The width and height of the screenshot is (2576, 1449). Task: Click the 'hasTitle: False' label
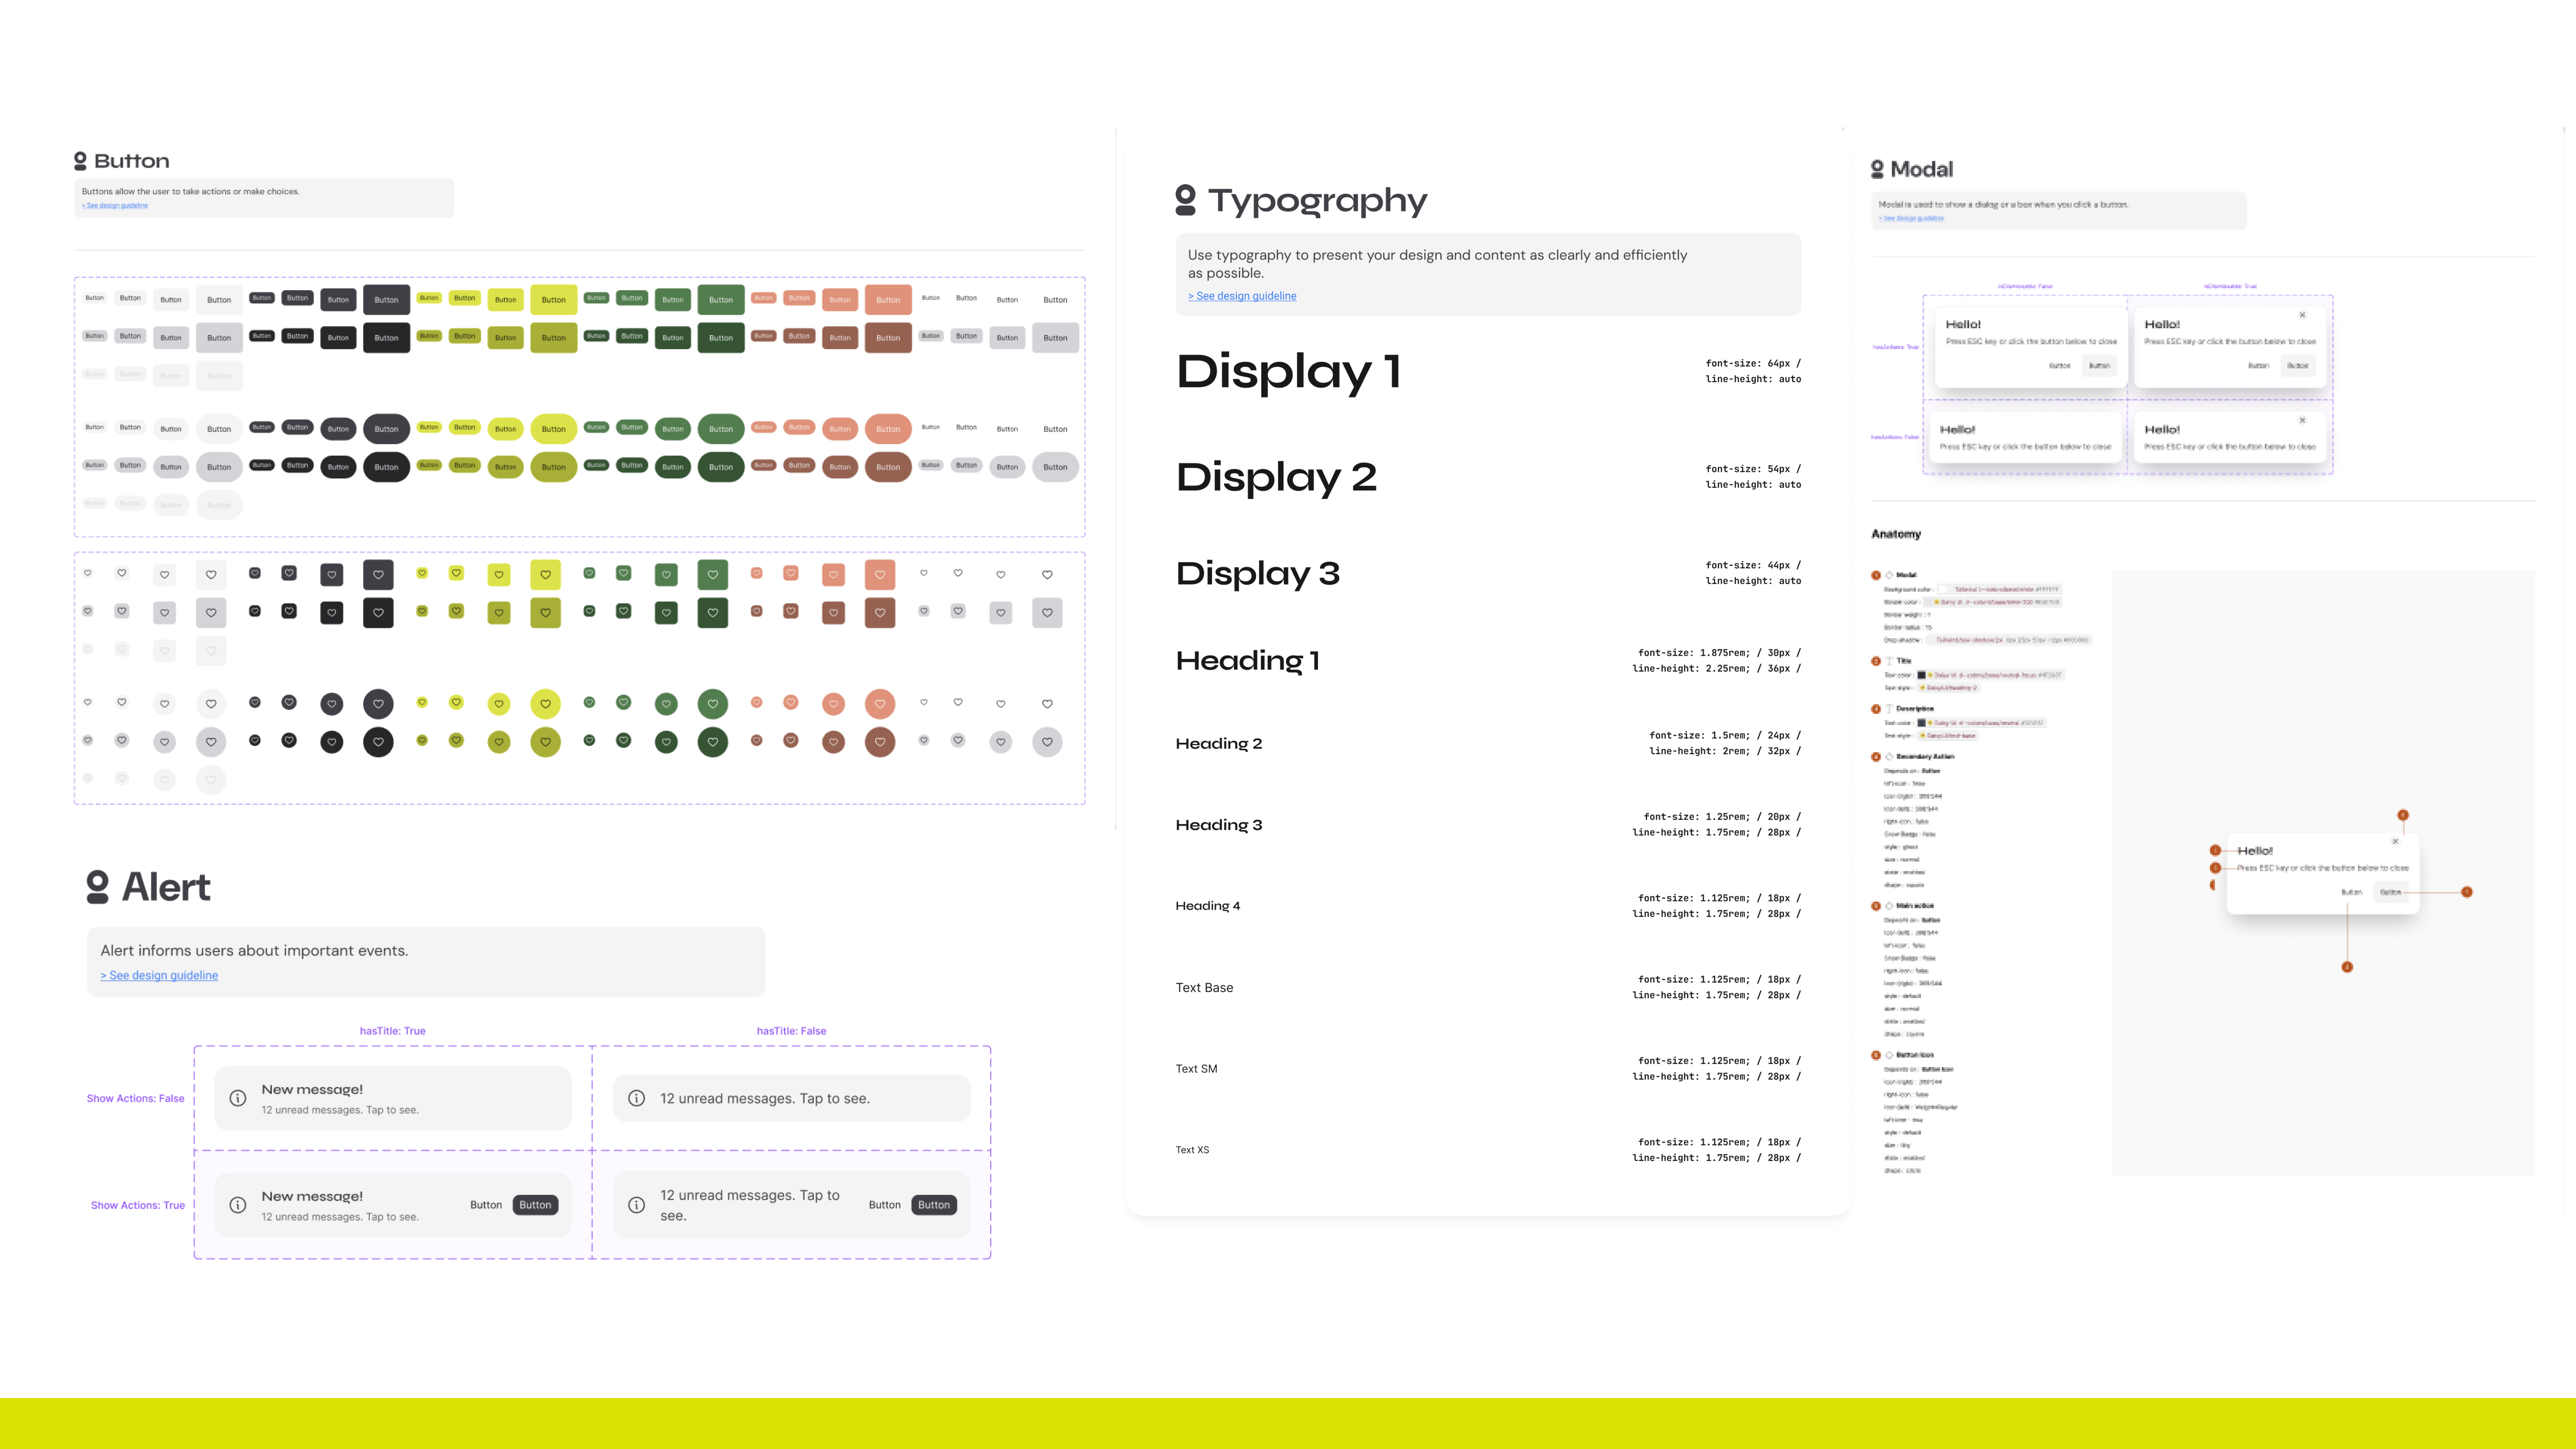pyautogui.click(x=791, y=1031)
